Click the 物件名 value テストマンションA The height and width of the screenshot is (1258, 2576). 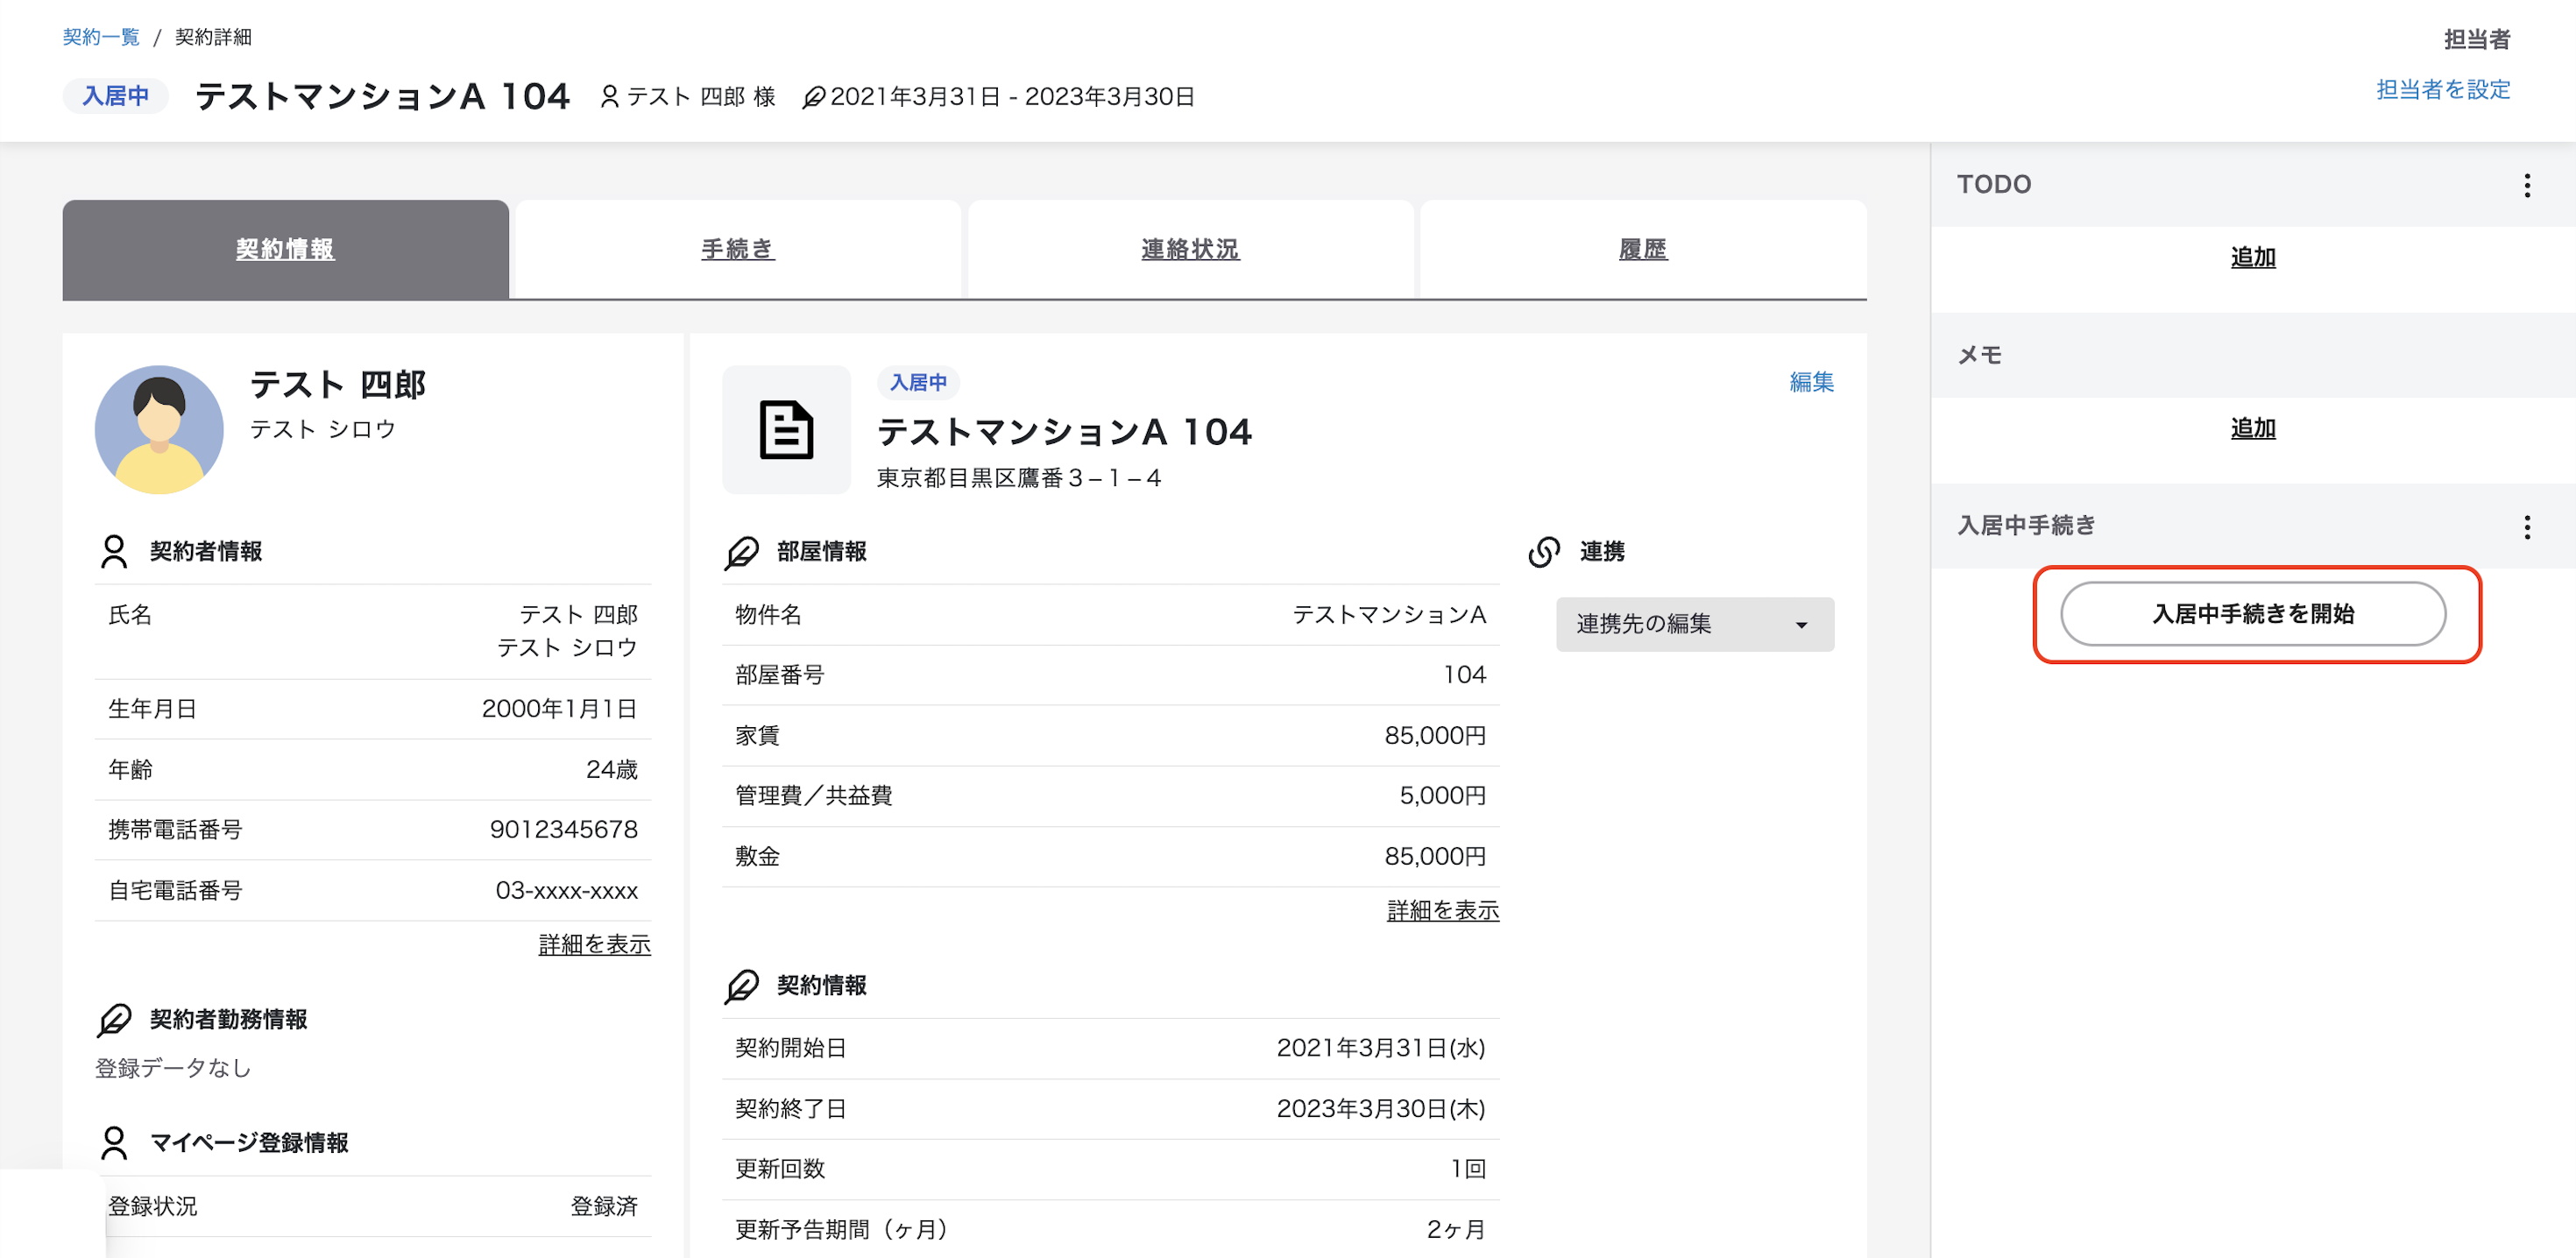pyautogui.click(x=1389, y=615)
